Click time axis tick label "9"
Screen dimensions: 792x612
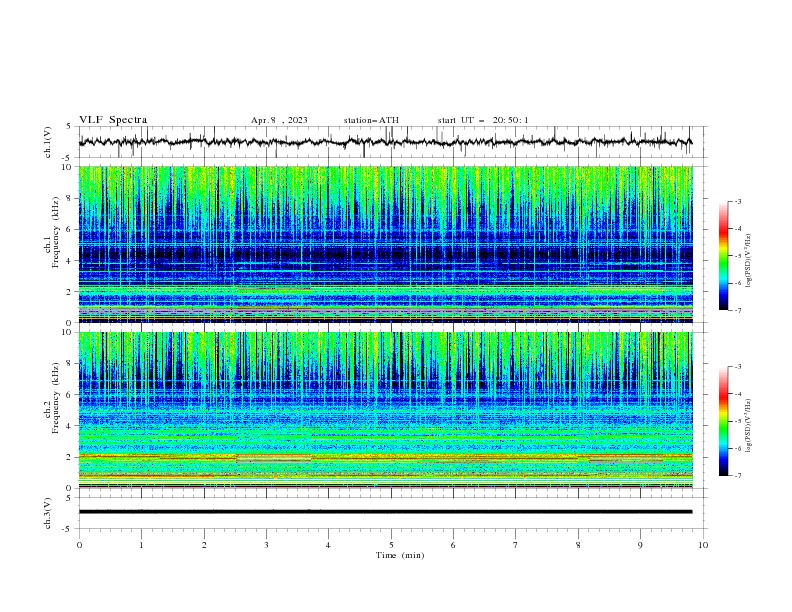point(640,545)
